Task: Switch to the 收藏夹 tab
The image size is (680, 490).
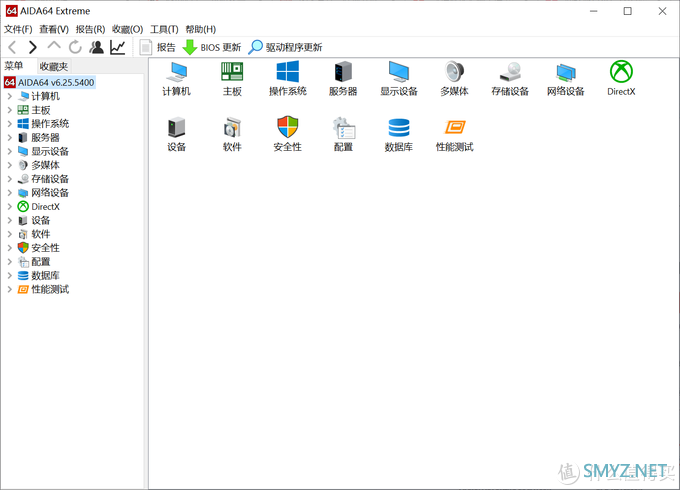Action: 54,66
